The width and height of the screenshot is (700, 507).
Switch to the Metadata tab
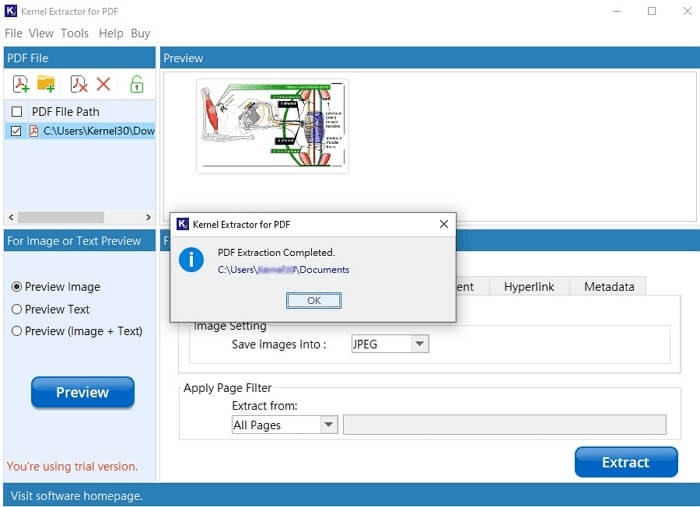pyautogui.click(x=609, y=287)
